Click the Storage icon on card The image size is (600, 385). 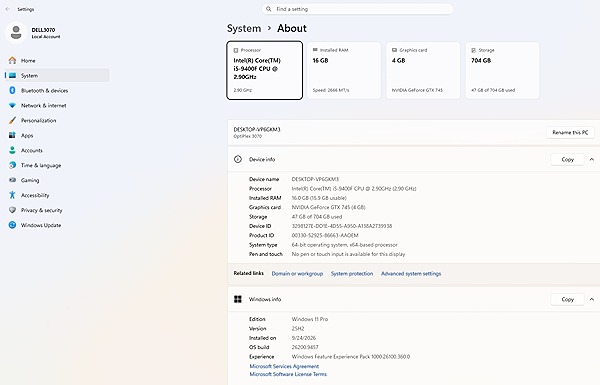[473, 50]
